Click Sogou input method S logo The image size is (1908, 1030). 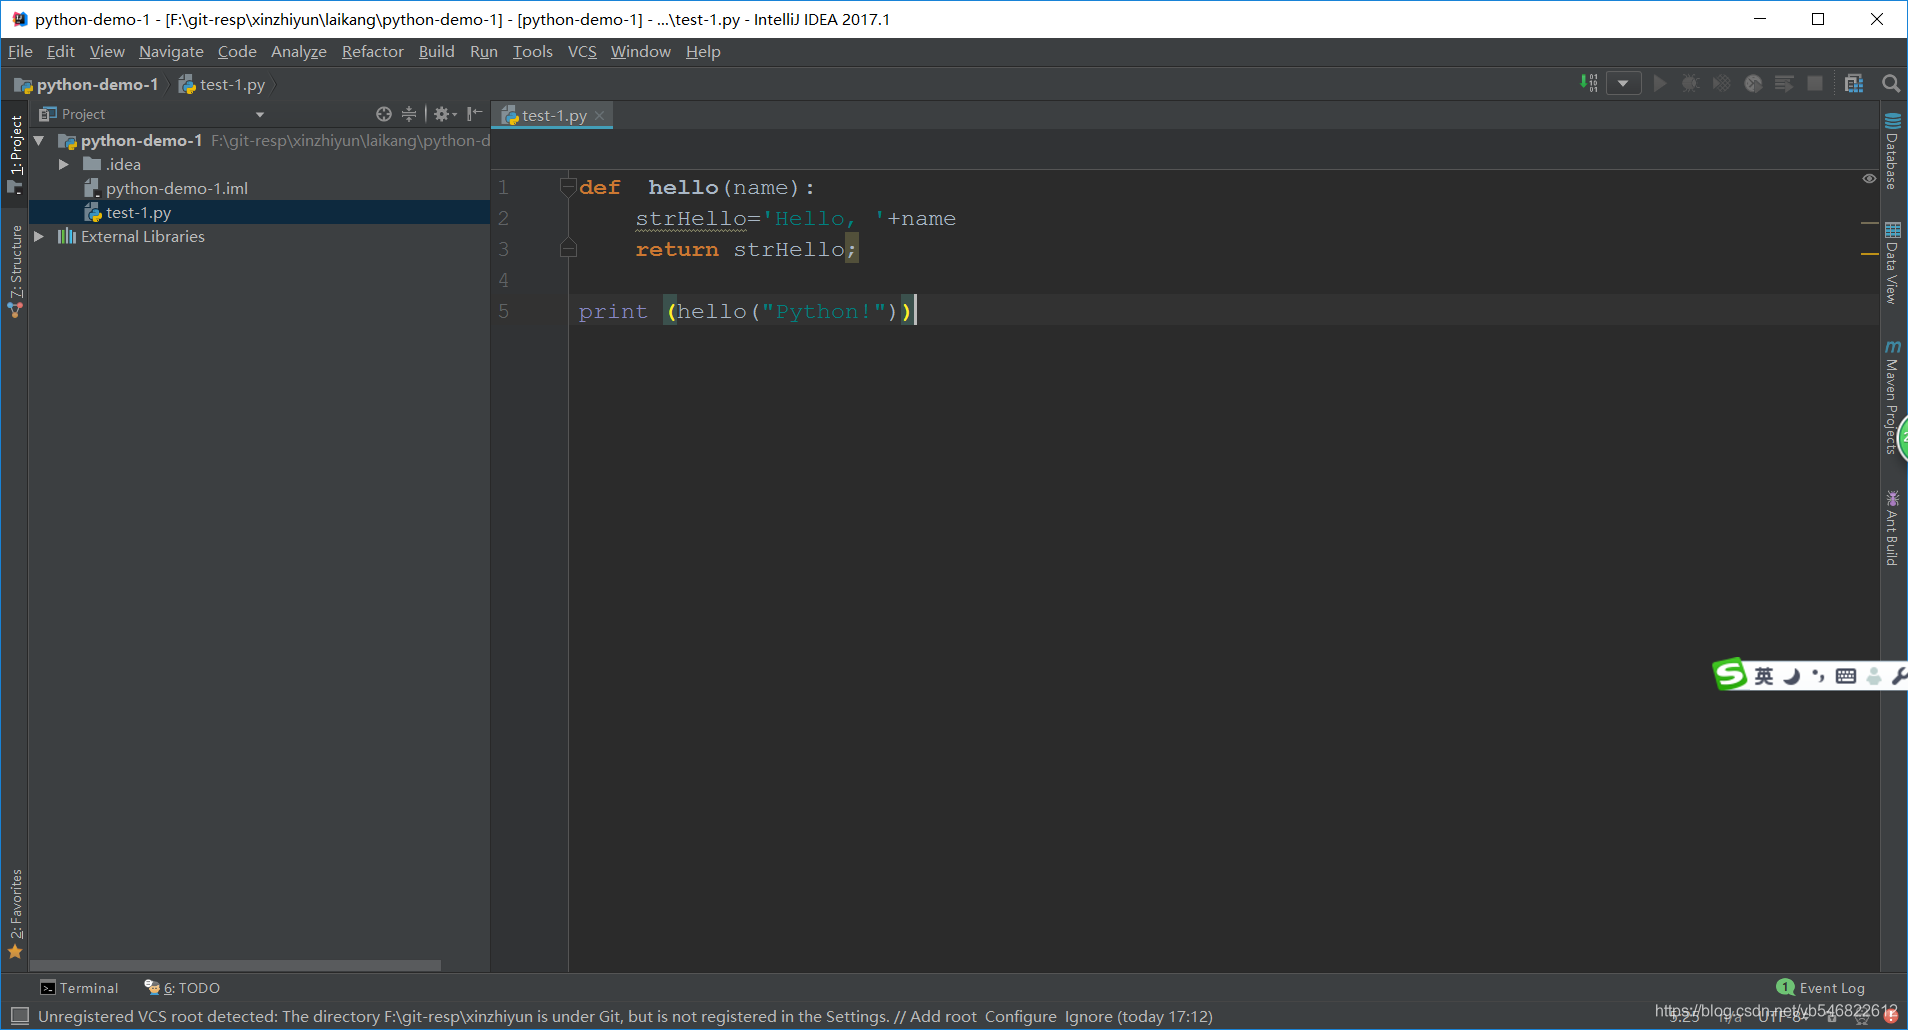(1729, 674)
